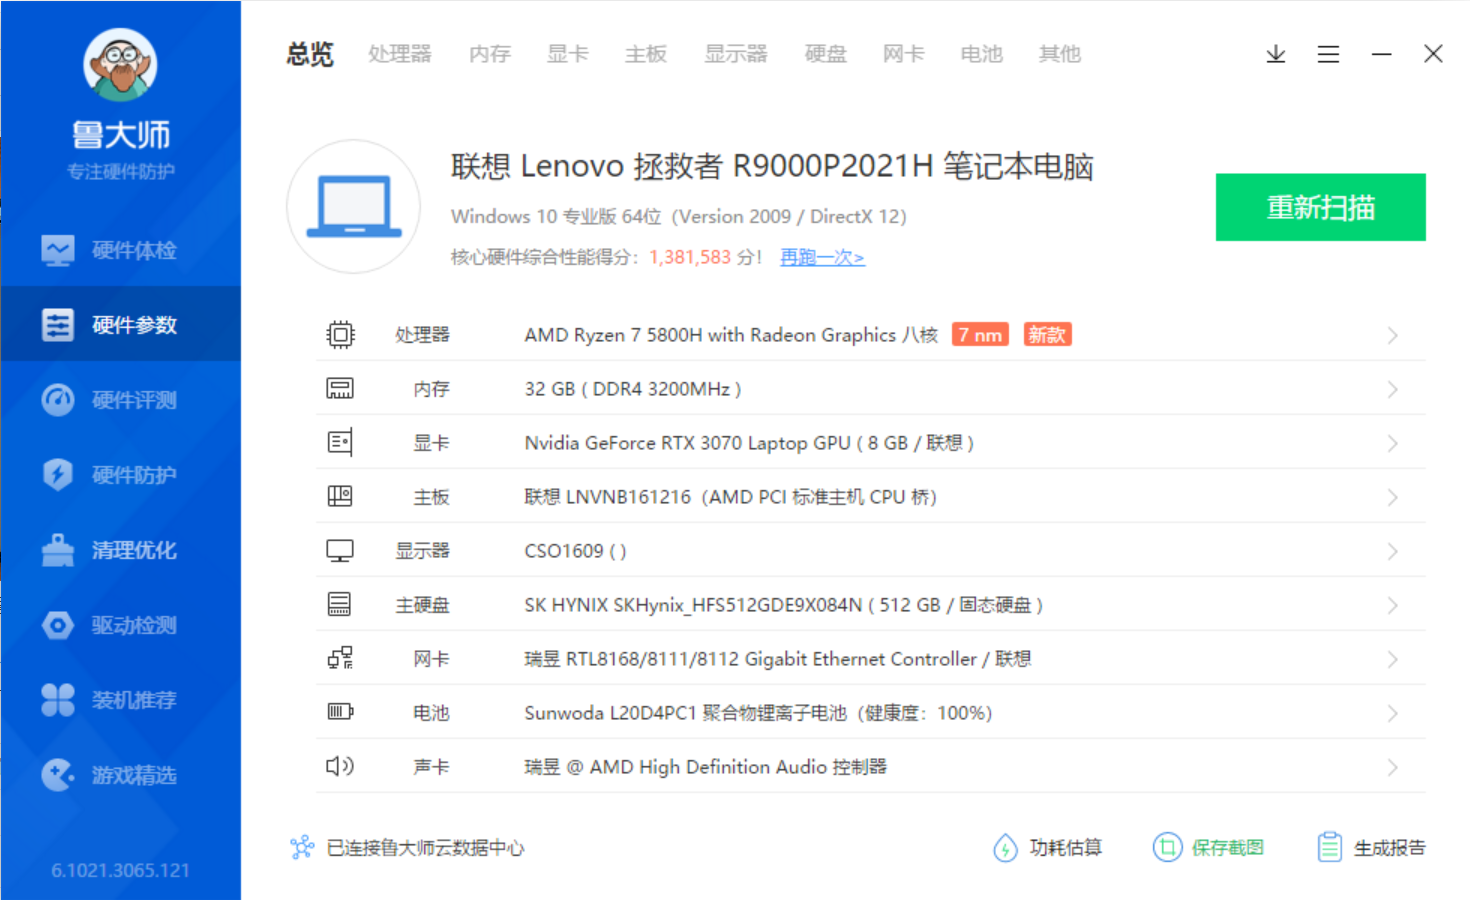
Task: Click the 生成报告 label
Action: (x=1390, y=848)
